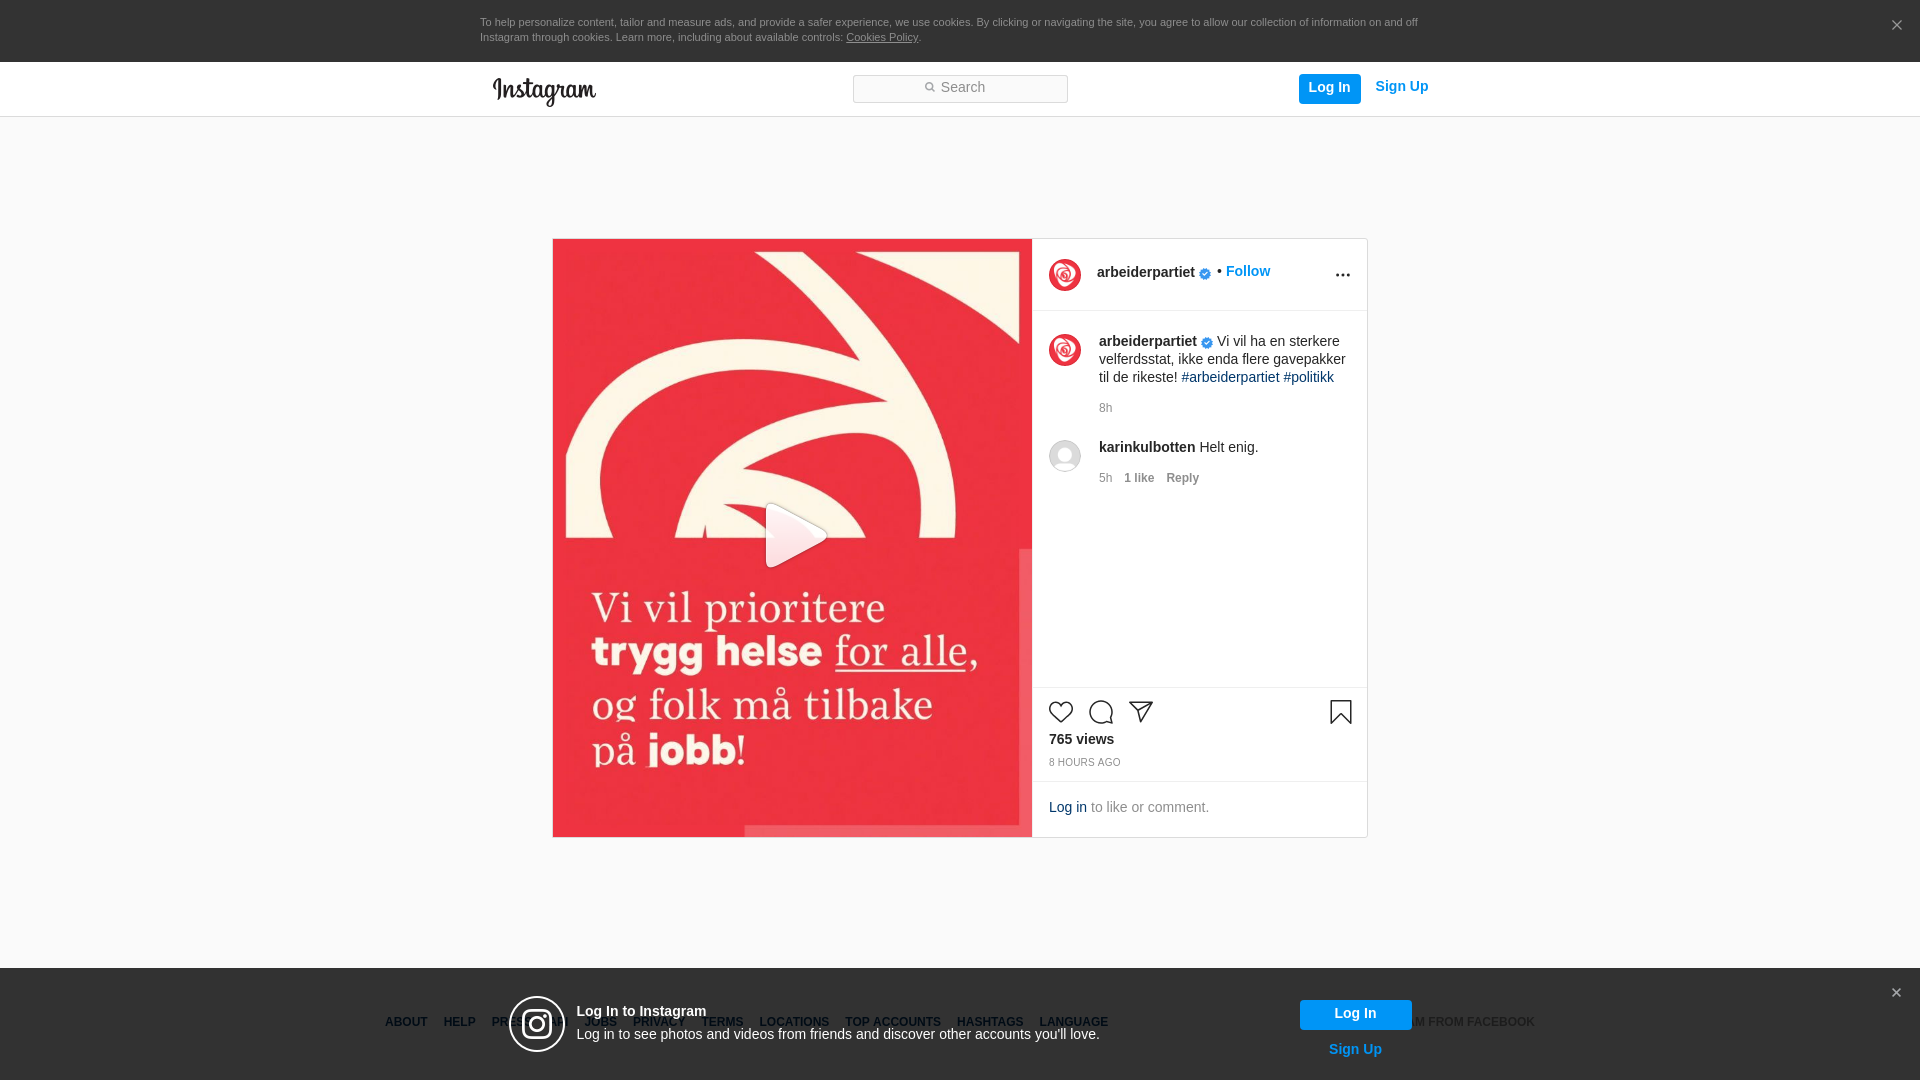Open the #politikk hashtag
This screenshot has height=1080, width=1920.
tap(1308, 377)
